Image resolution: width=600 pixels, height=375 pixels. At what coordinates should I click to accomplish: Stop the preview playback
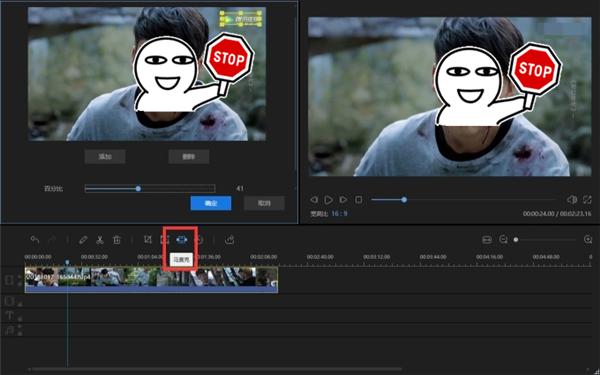(359, 199)
